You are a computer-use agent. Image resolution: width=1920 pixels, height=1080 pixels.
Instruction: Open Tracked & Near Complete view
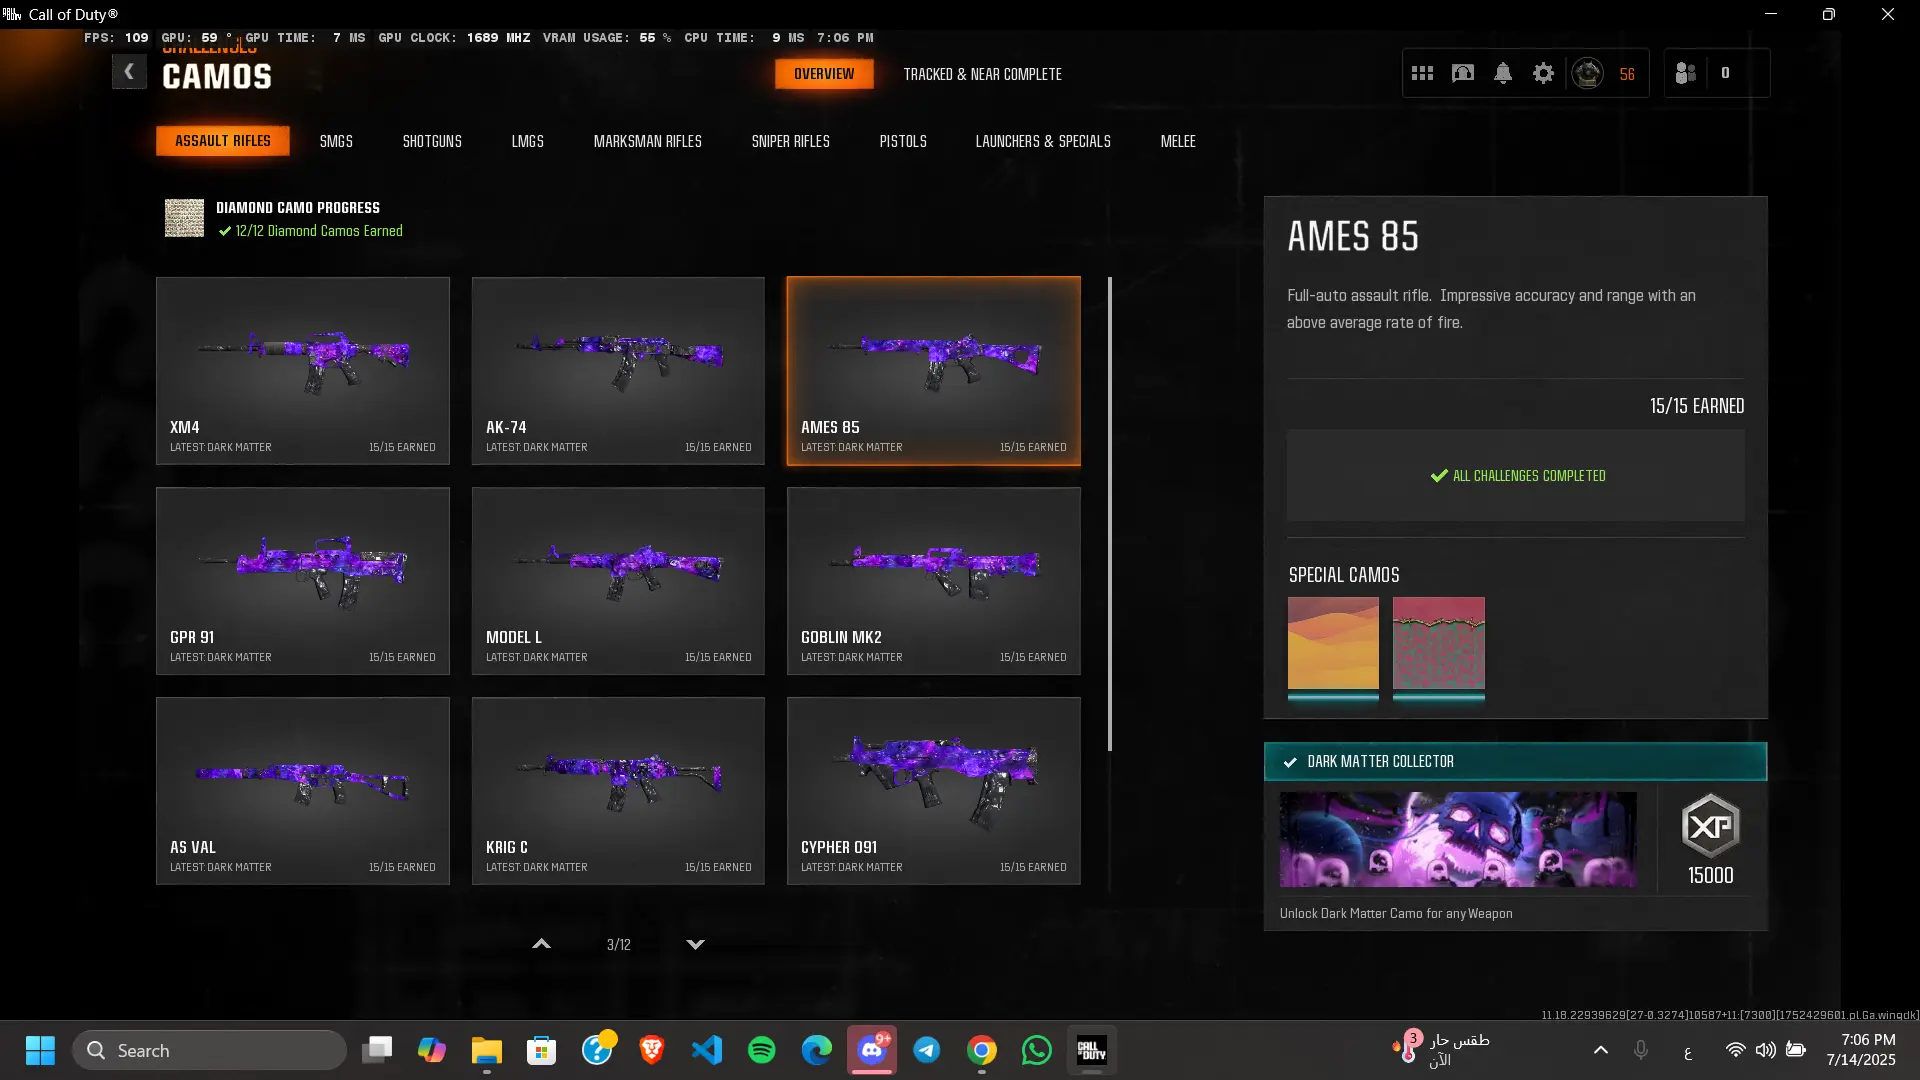[982, 74]
